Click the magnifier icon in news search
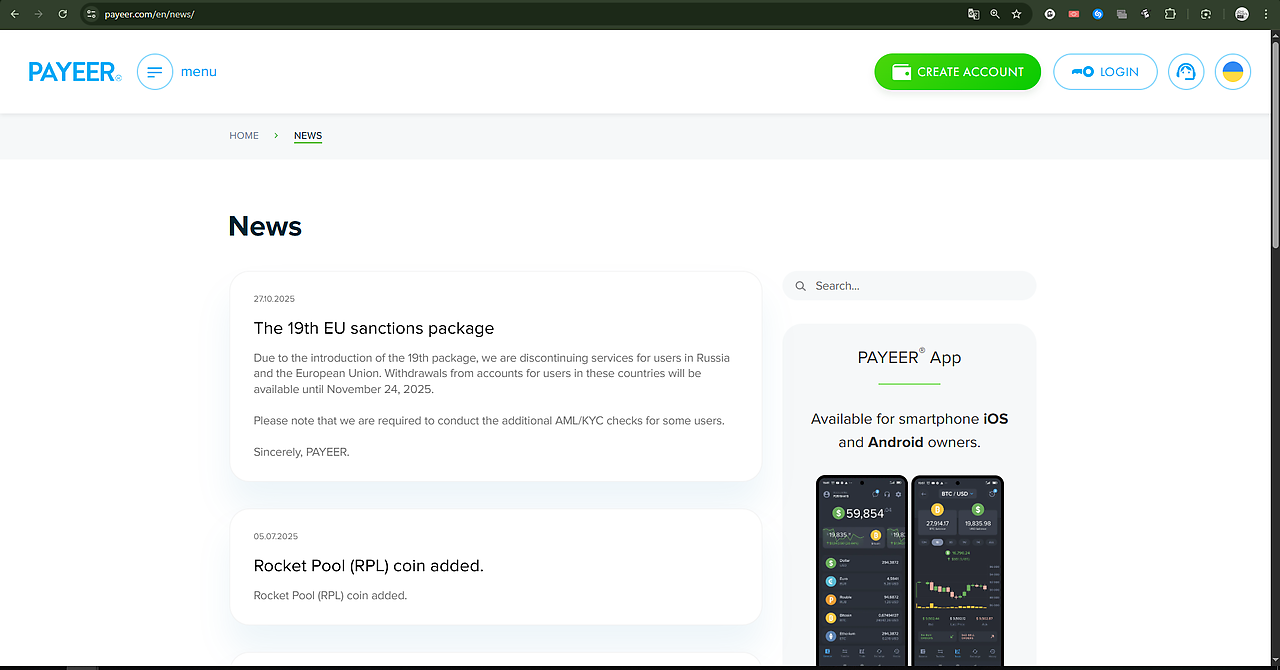The width and height of the screenshot is (1280, 670). tap(800, 286)
